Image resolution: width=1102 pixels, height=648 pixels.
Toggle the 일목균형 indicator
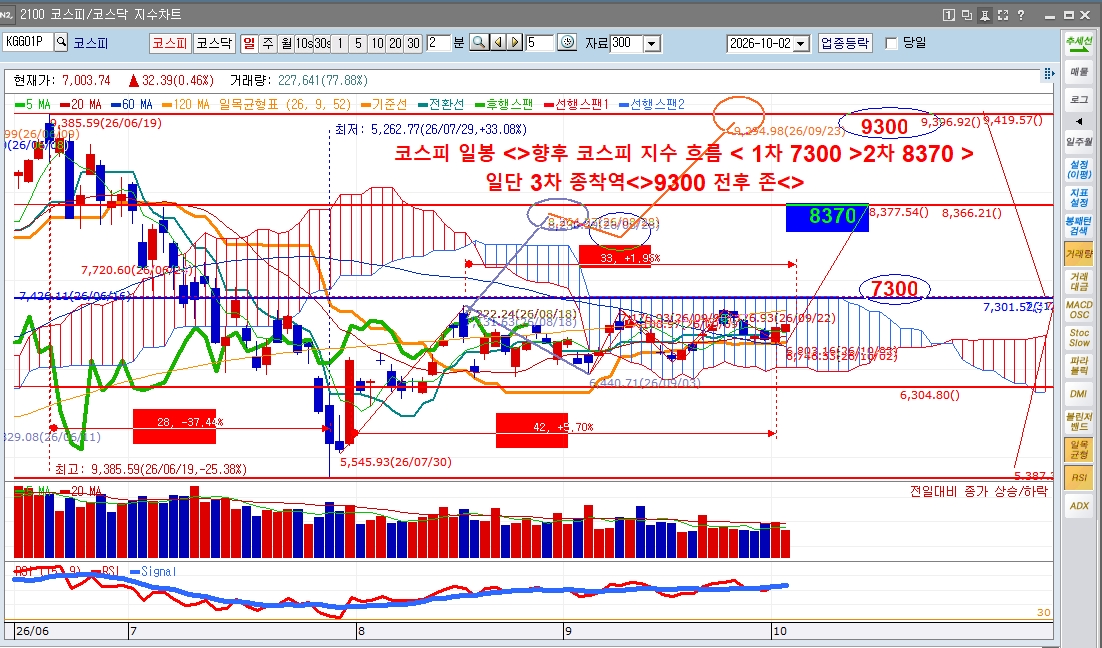click(1079, 450)
